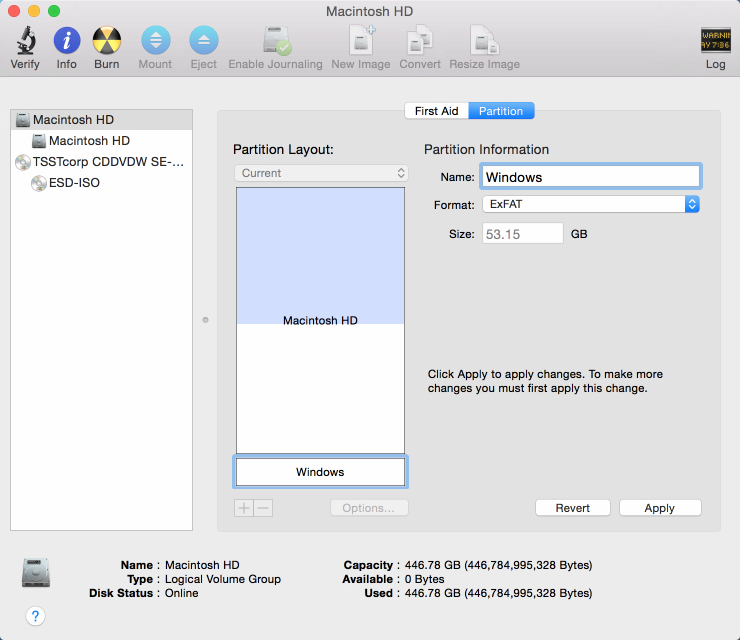
Task: Open the Log viewer icon
Action: point(715,40)
